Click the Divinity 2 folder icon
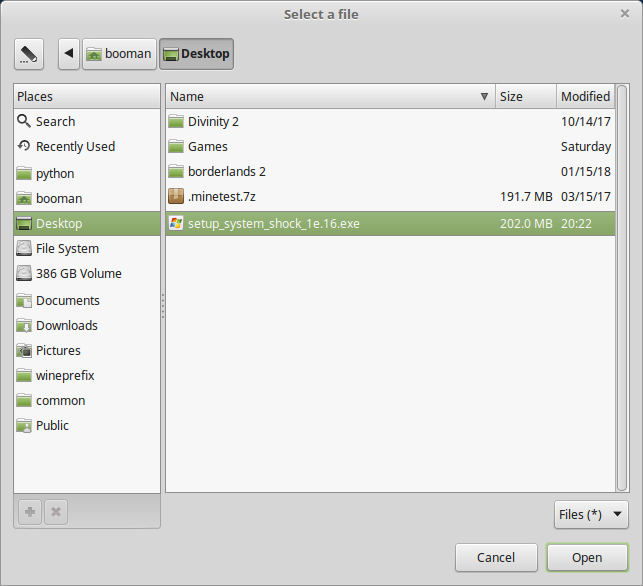This screenshot has height=586, width=643. click(176, 121)
